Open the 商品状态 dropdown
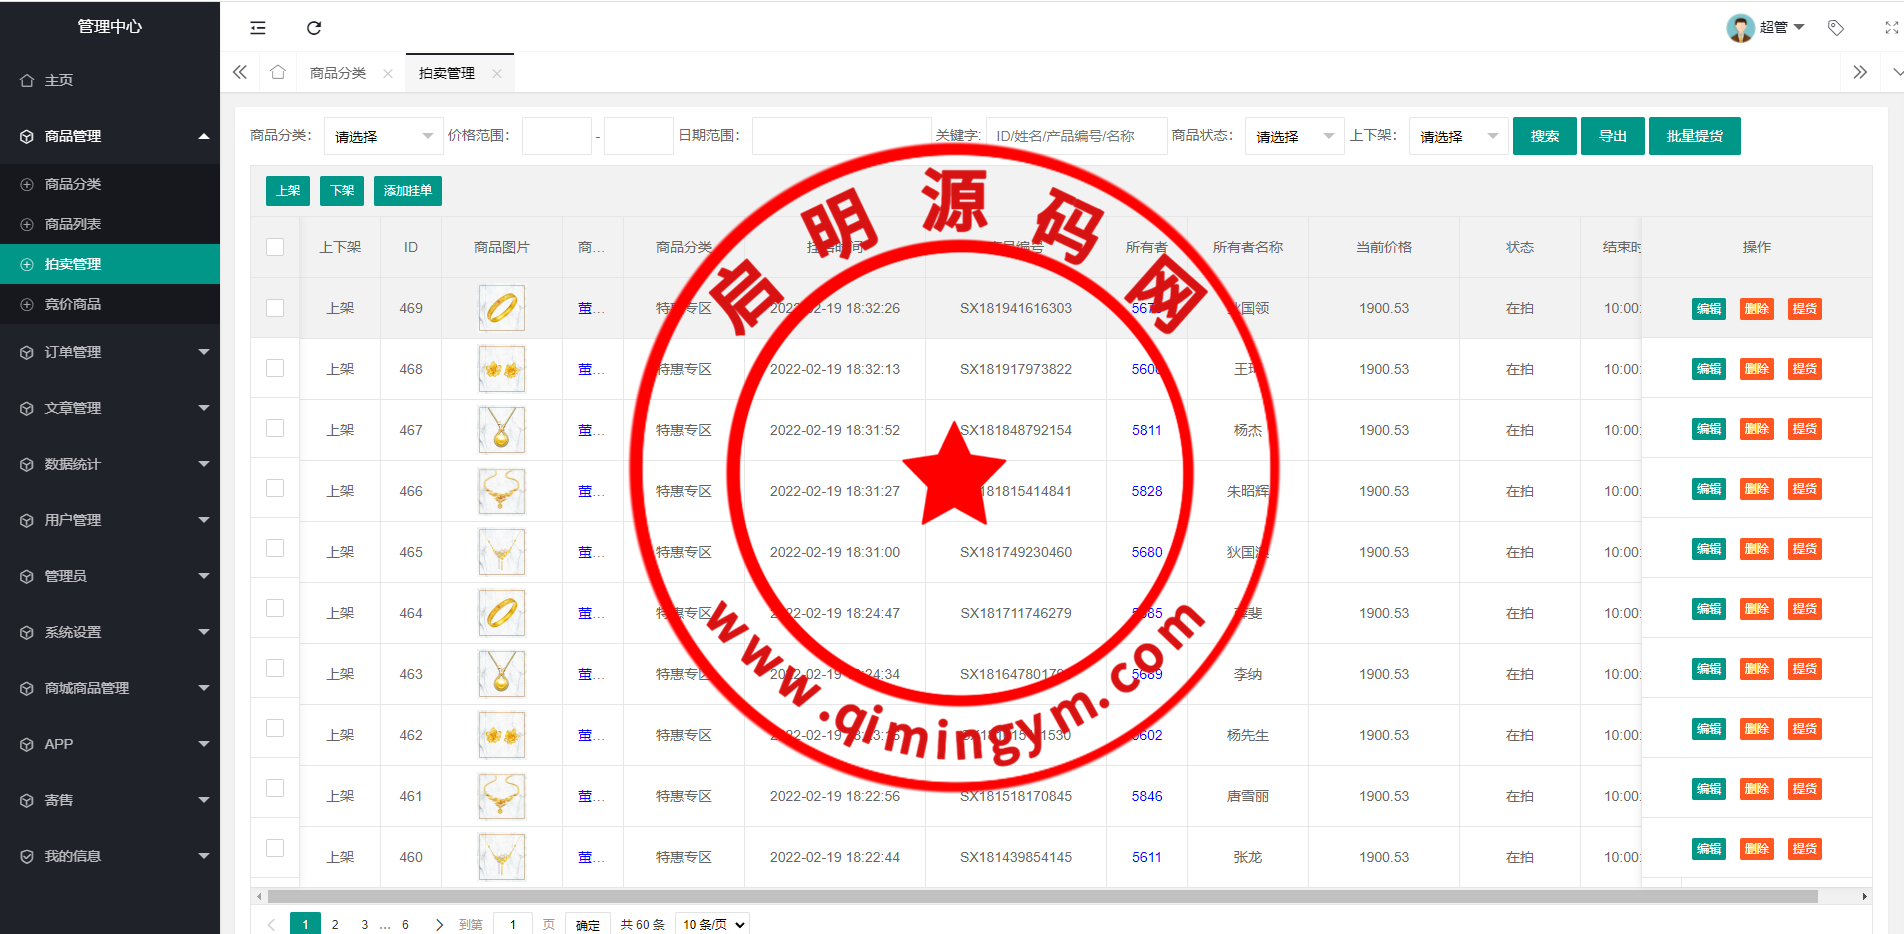This screenshot has height=934, width=1904. 1294,137
